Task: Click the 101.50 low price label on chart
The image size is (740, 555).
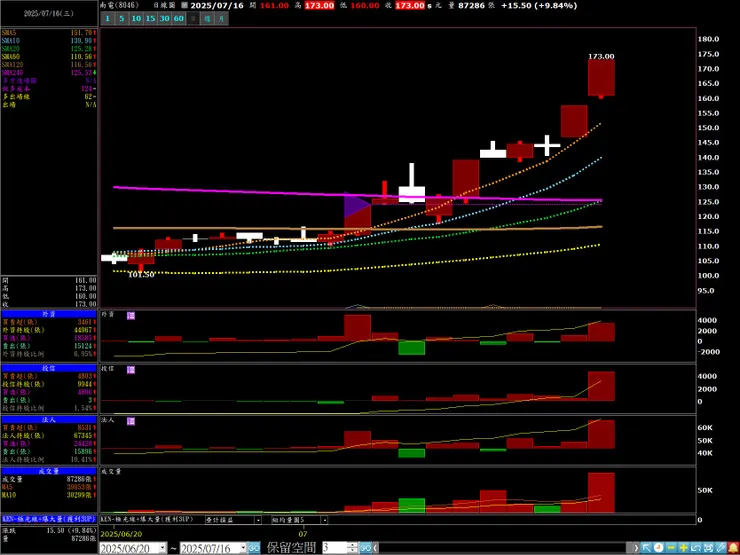Action: [x=141, y=275]
